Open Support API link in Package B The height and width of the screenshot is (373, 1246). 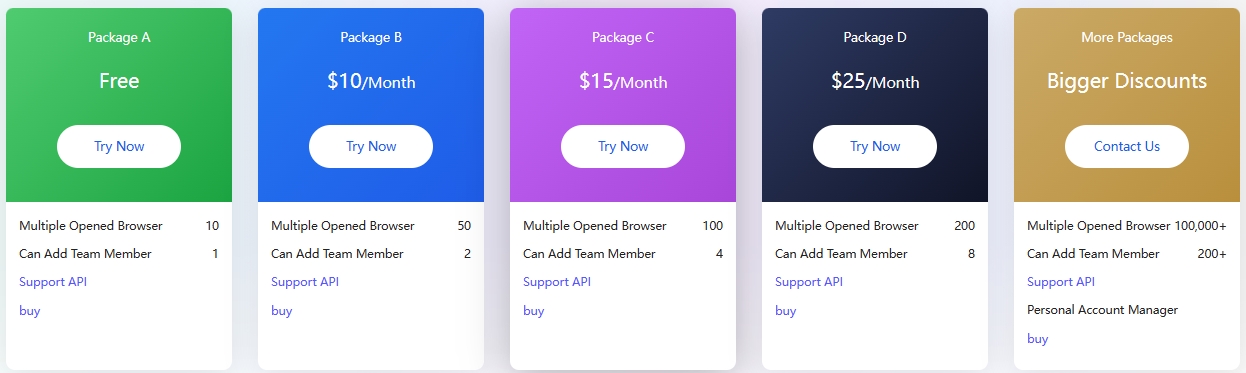point(305,282)
